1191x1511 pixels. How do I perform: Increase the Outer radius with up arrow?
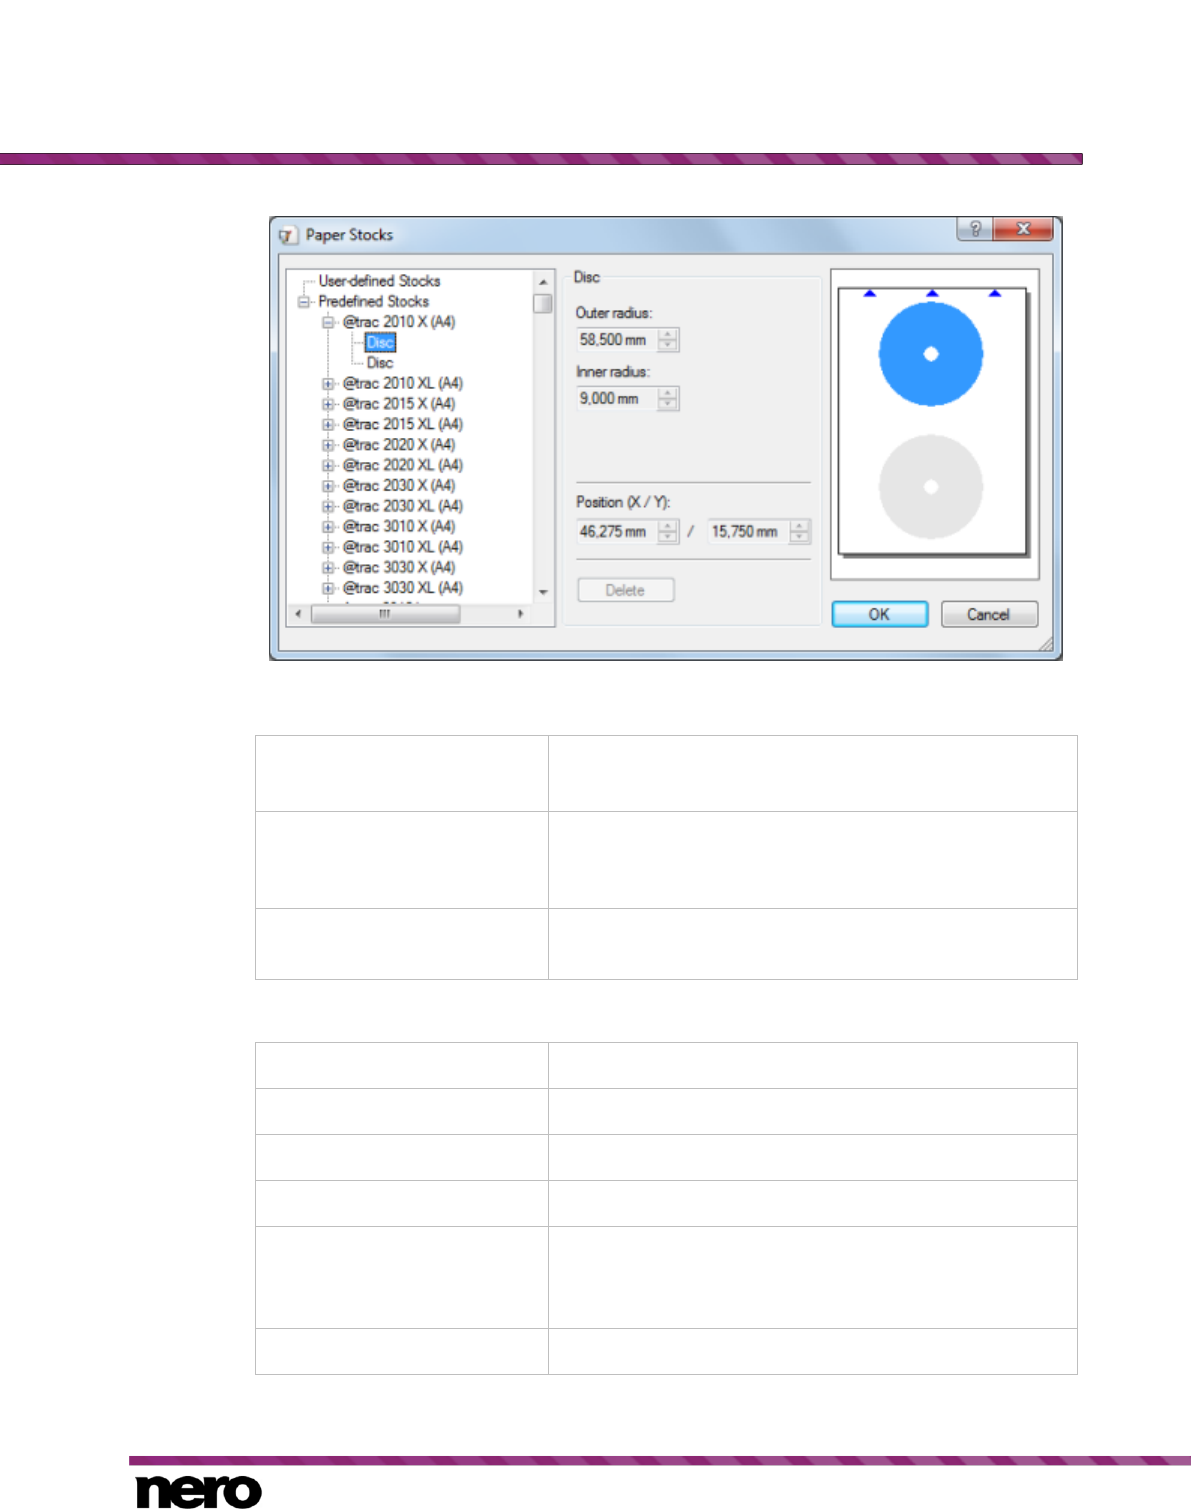coord(668,334)
